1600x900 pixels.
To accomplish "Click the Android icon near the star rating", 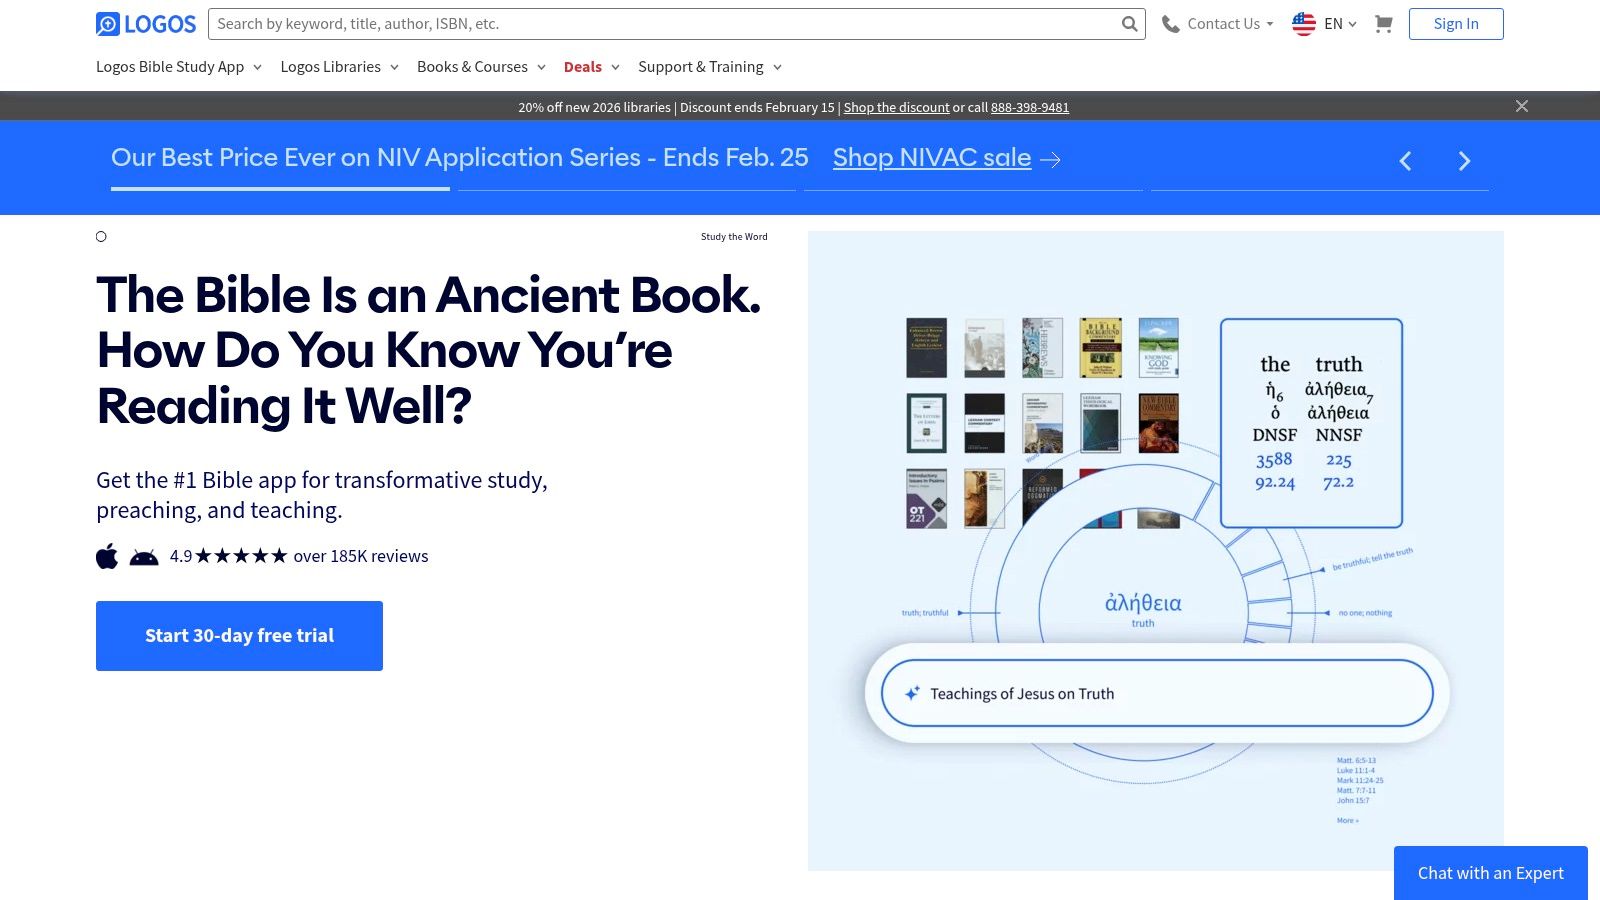I will click(x=143, y=556).
